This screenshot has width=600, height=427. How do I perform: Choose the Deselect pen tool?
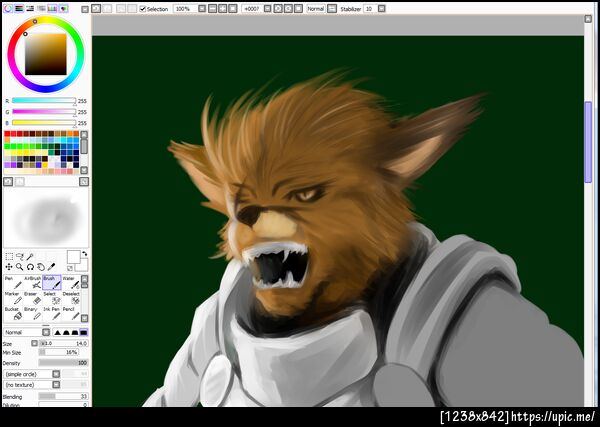click(x=71, y=298)
